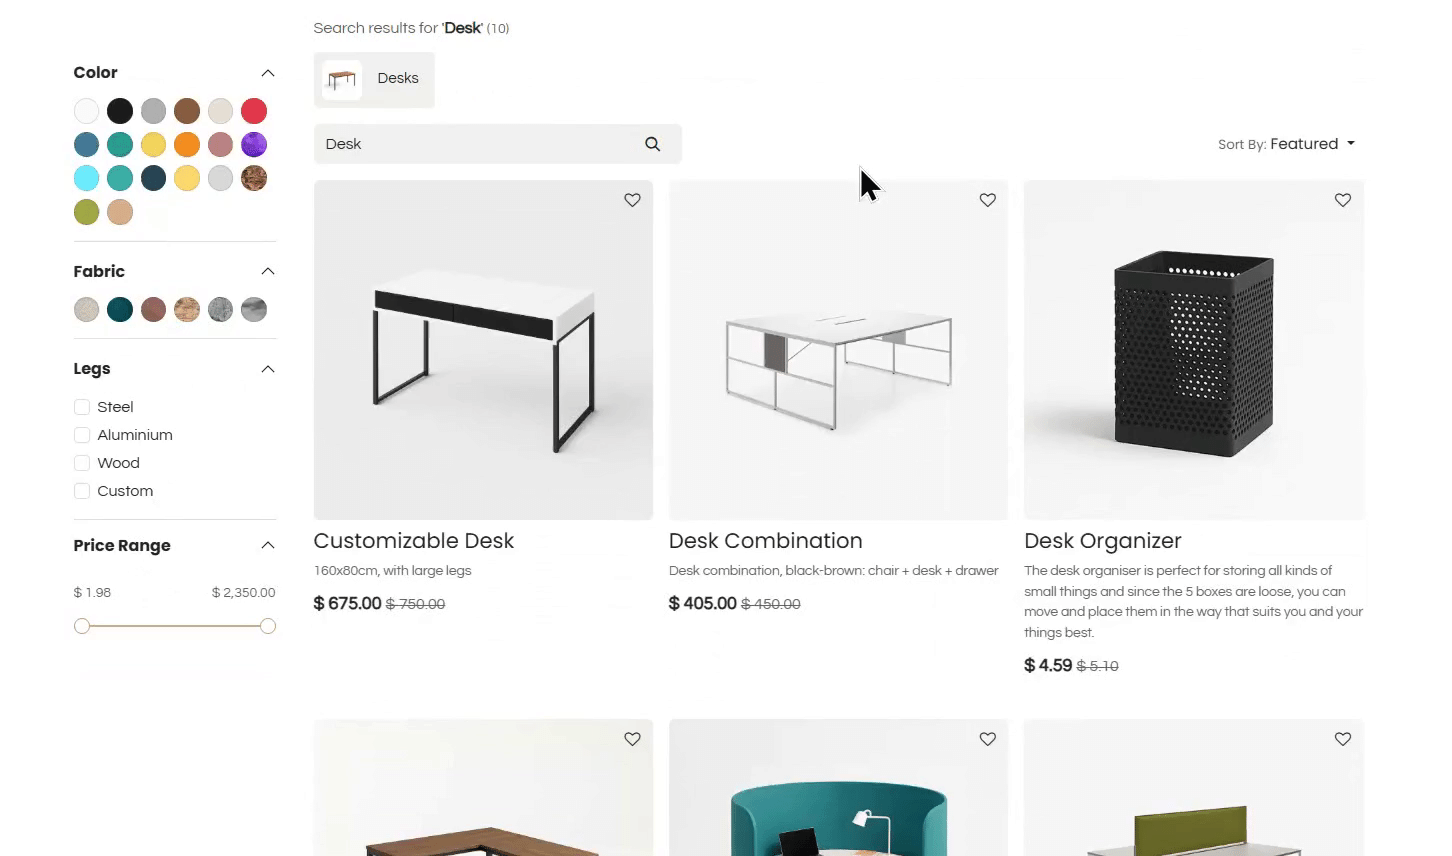Open the Desk Organizer product link
The image size is (1452, 856).
point(1102,541)
